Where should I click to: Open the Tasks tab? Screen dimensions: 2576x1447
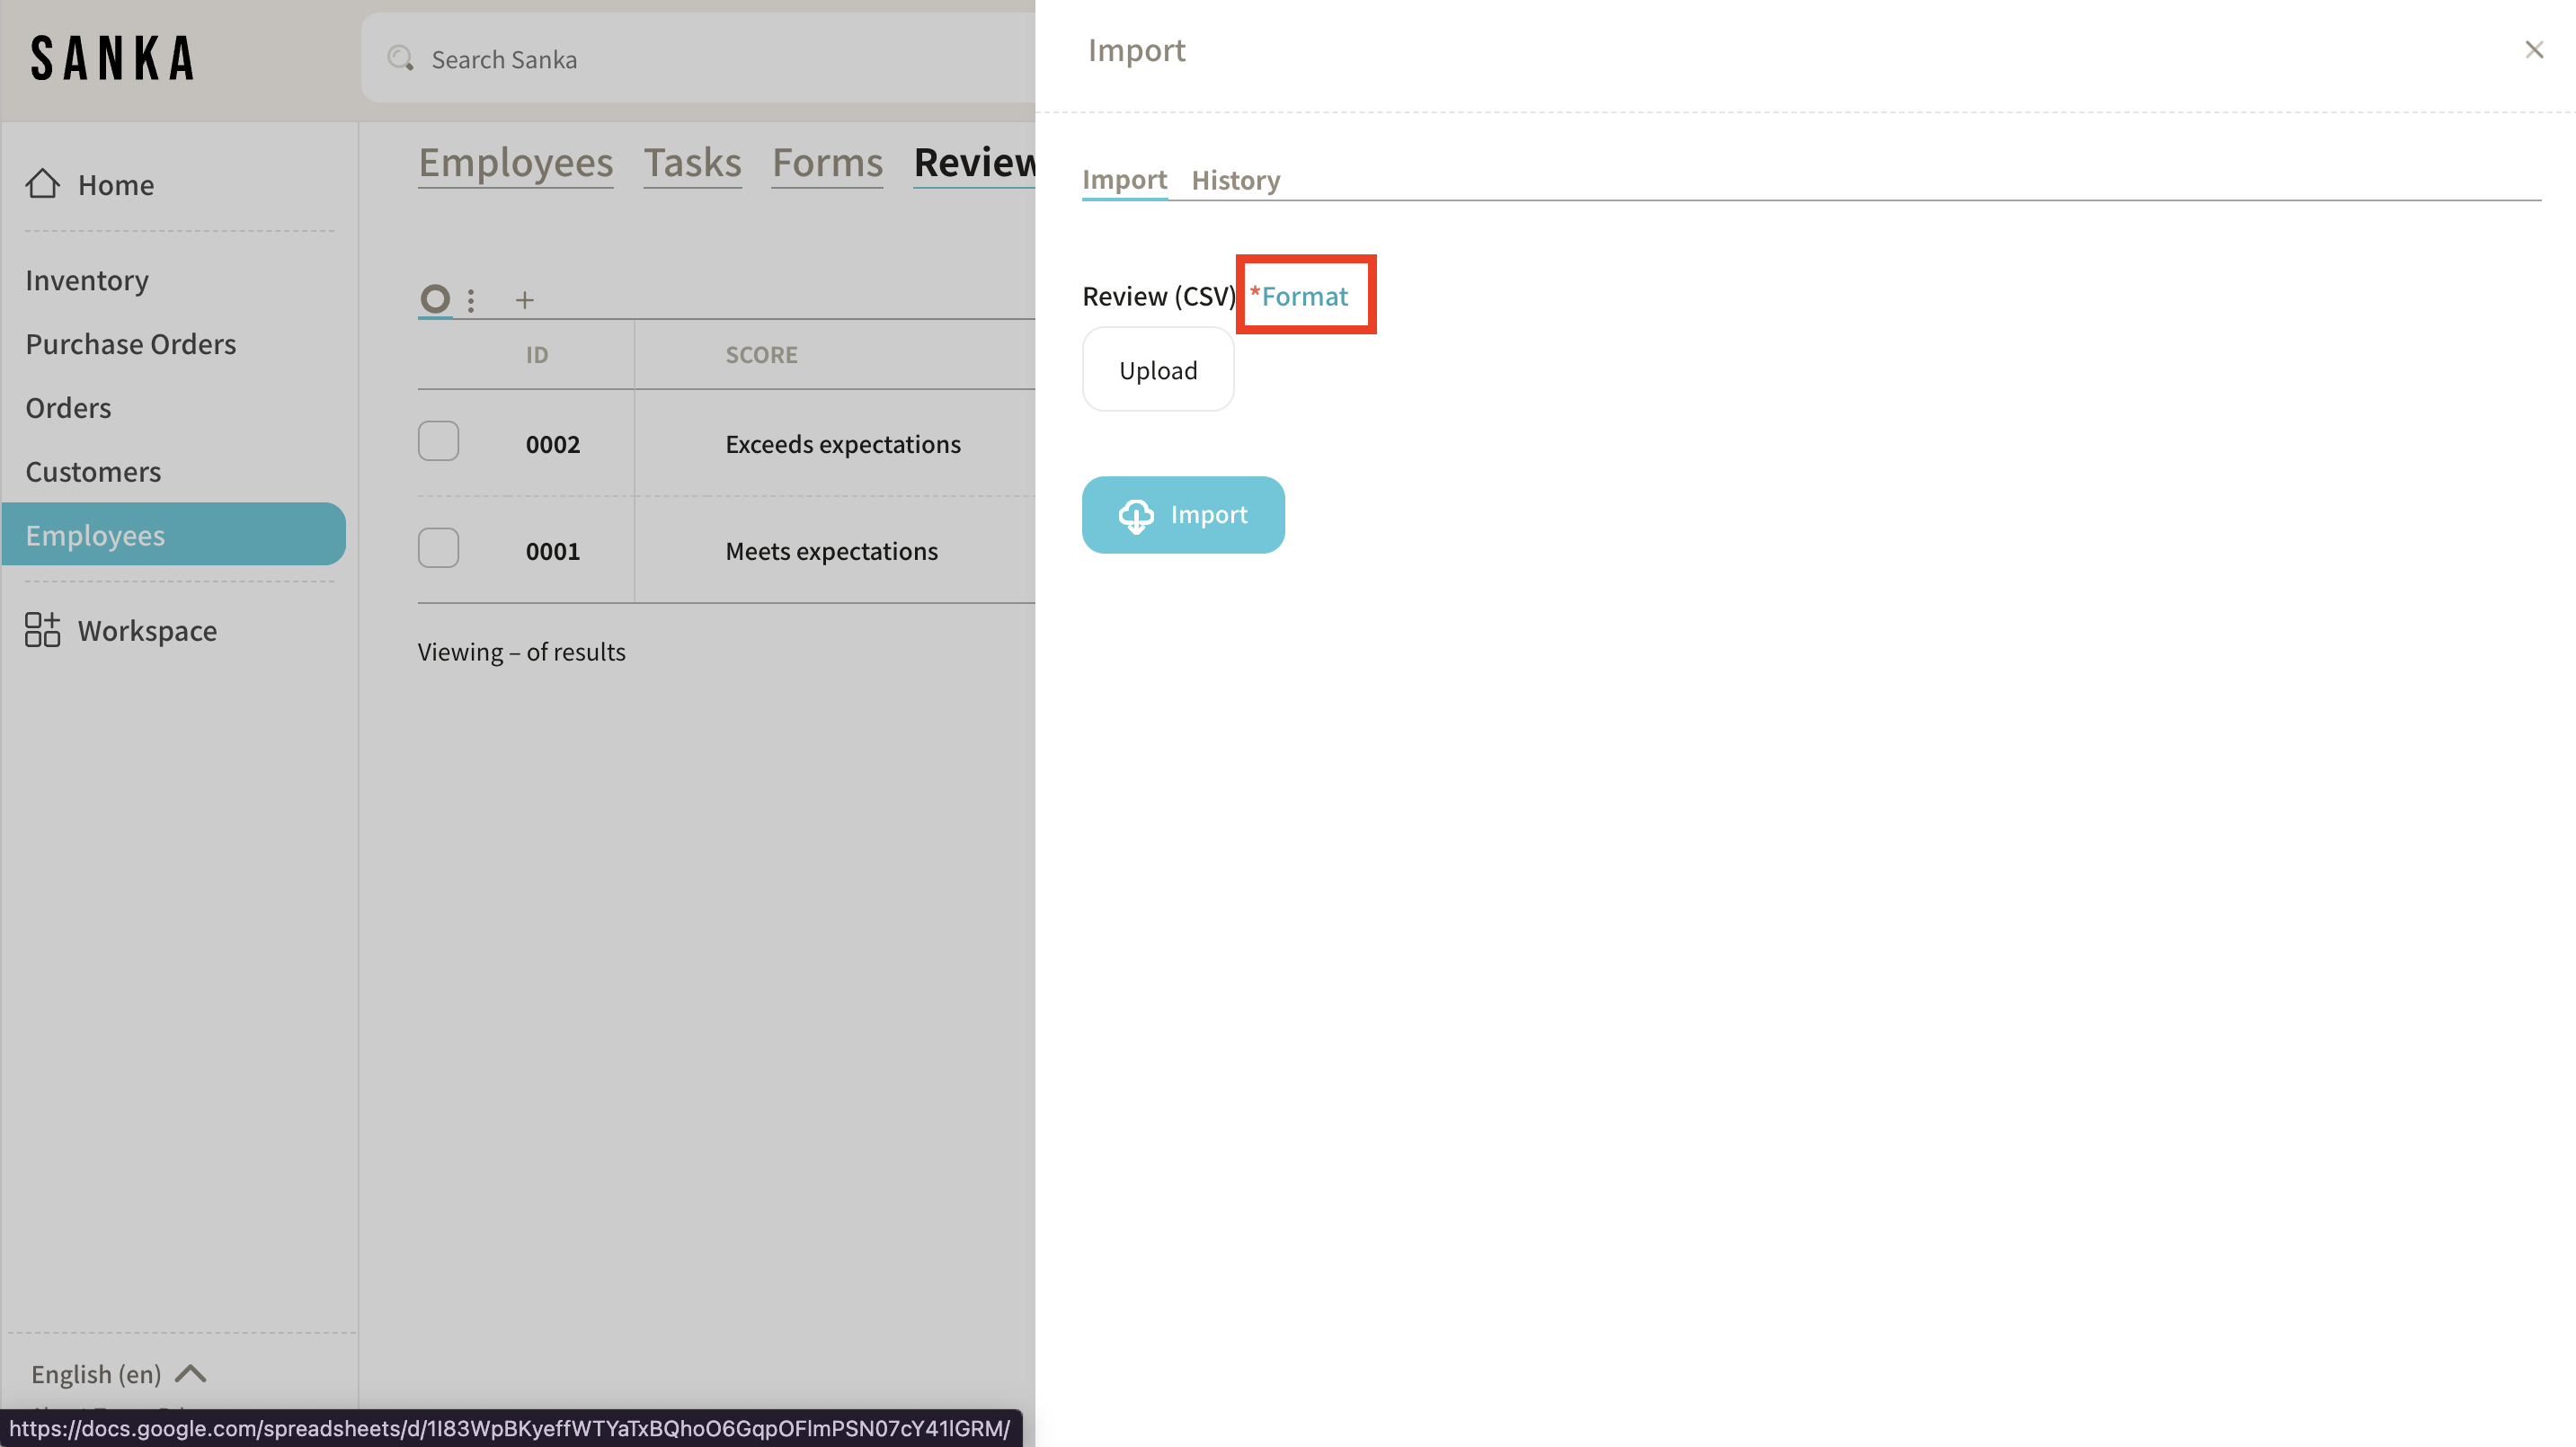[692, 162]
